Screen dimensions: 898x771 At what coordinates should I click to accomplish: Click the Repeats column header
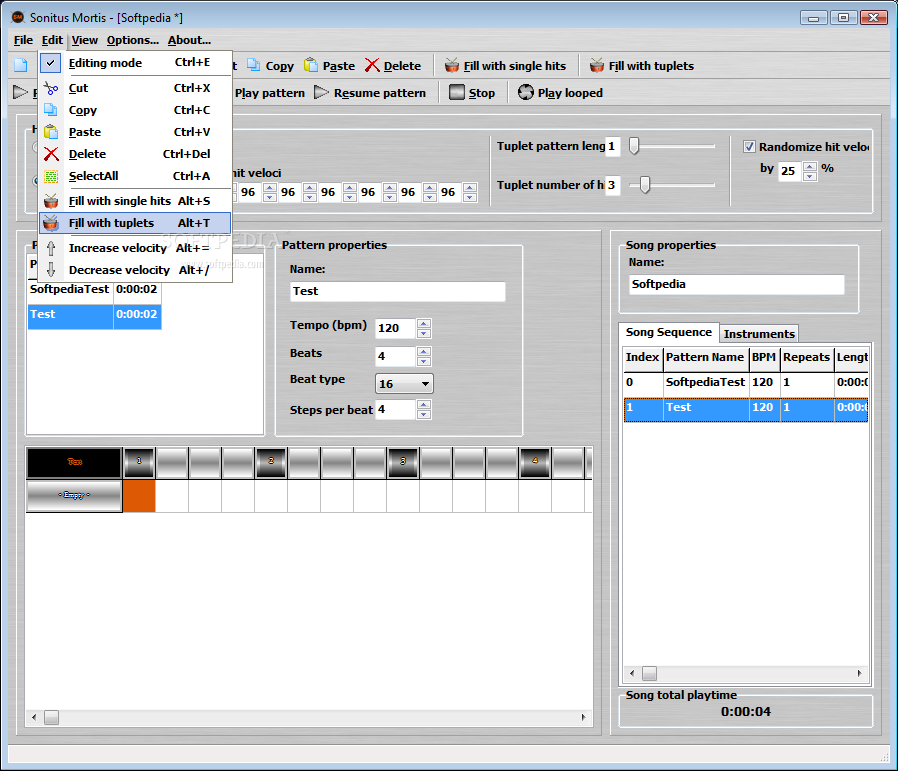point(806,357)
